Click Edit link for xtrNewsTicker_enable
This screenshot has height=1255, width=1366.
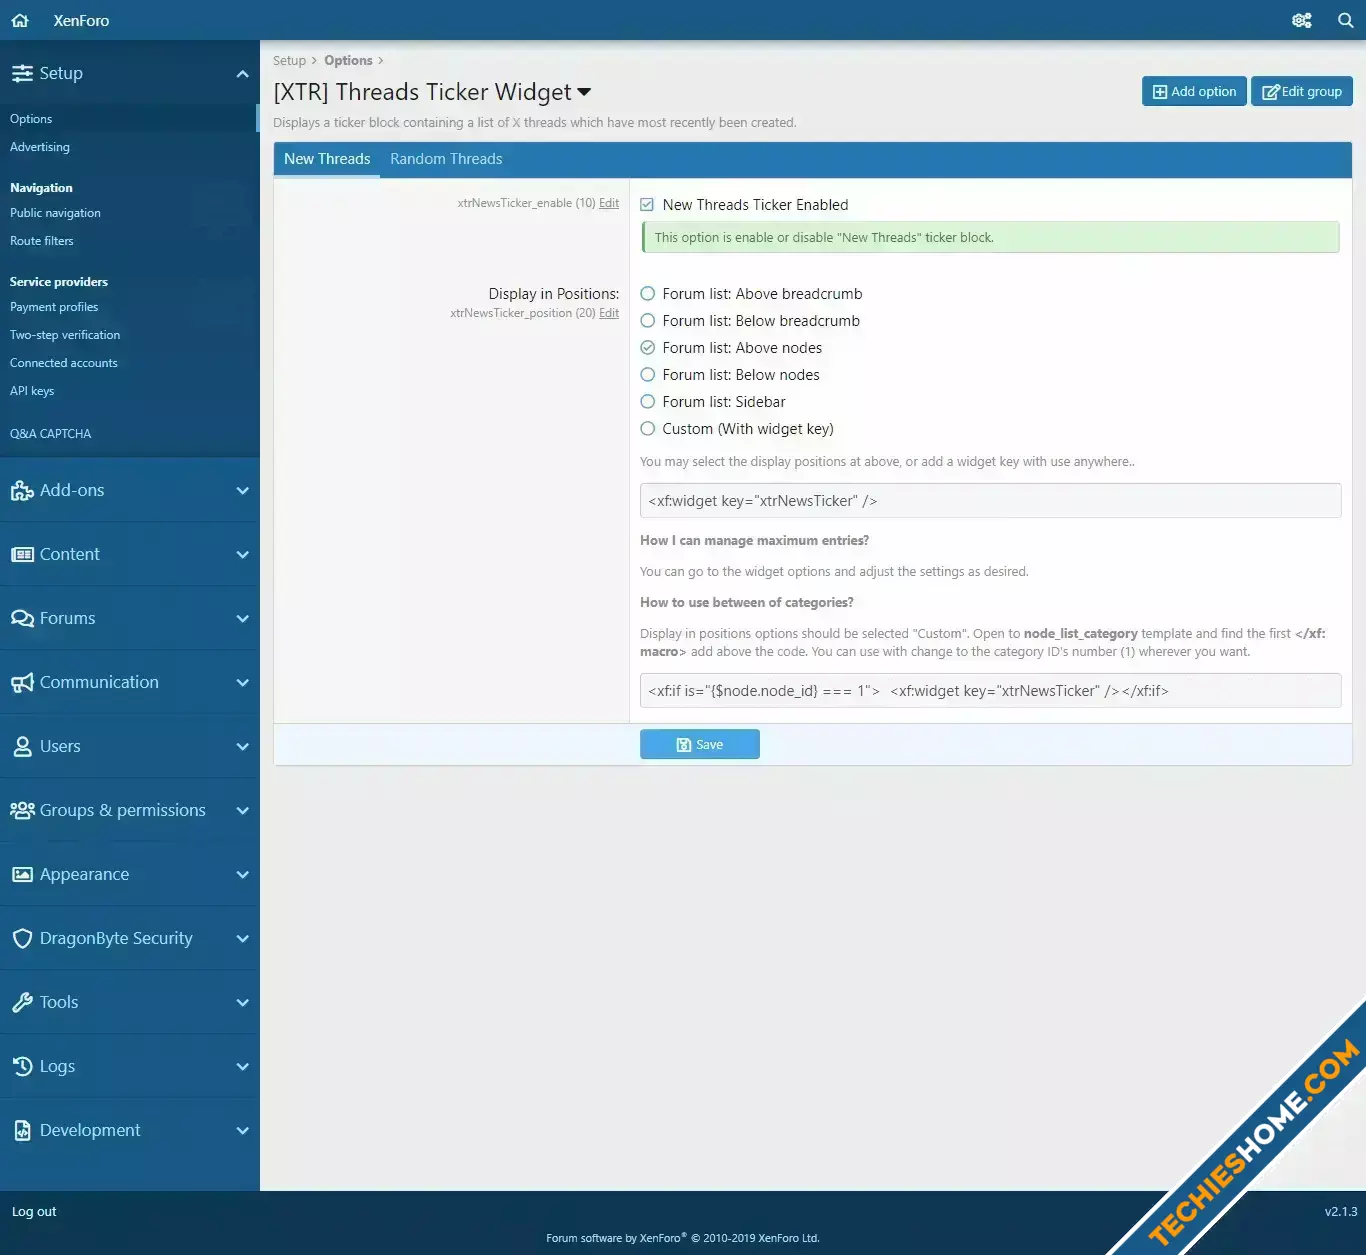(x=609, y=203)
